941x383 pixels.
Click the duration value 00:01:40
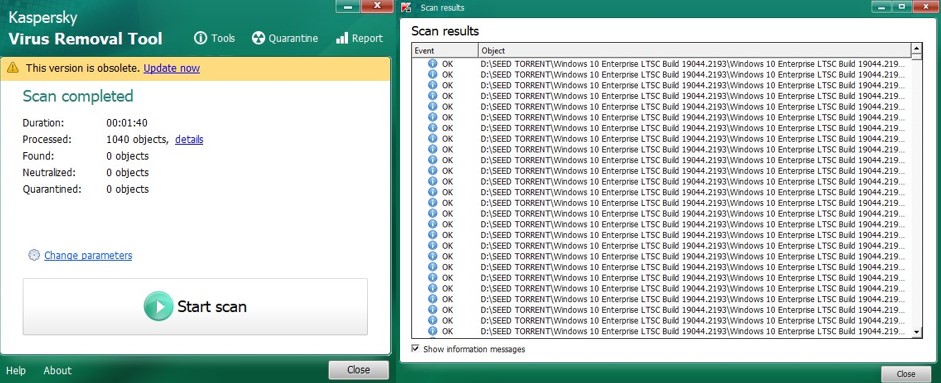[127, 123]
